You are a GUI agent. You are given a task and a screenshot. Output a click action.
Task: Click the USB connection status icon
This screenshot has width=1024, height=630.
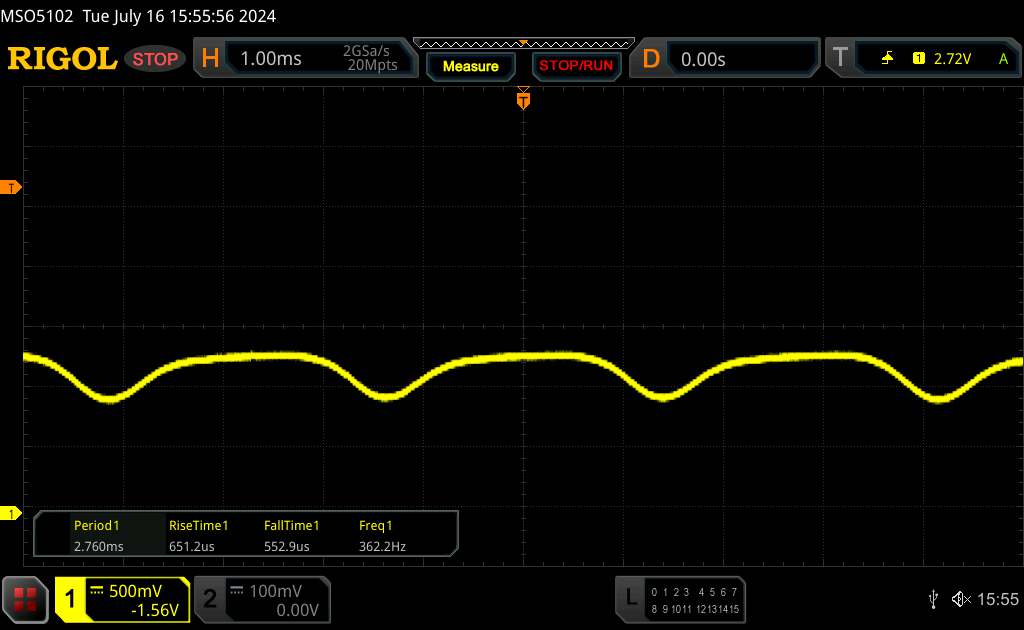pyautogui.click(x=933, y=599)
